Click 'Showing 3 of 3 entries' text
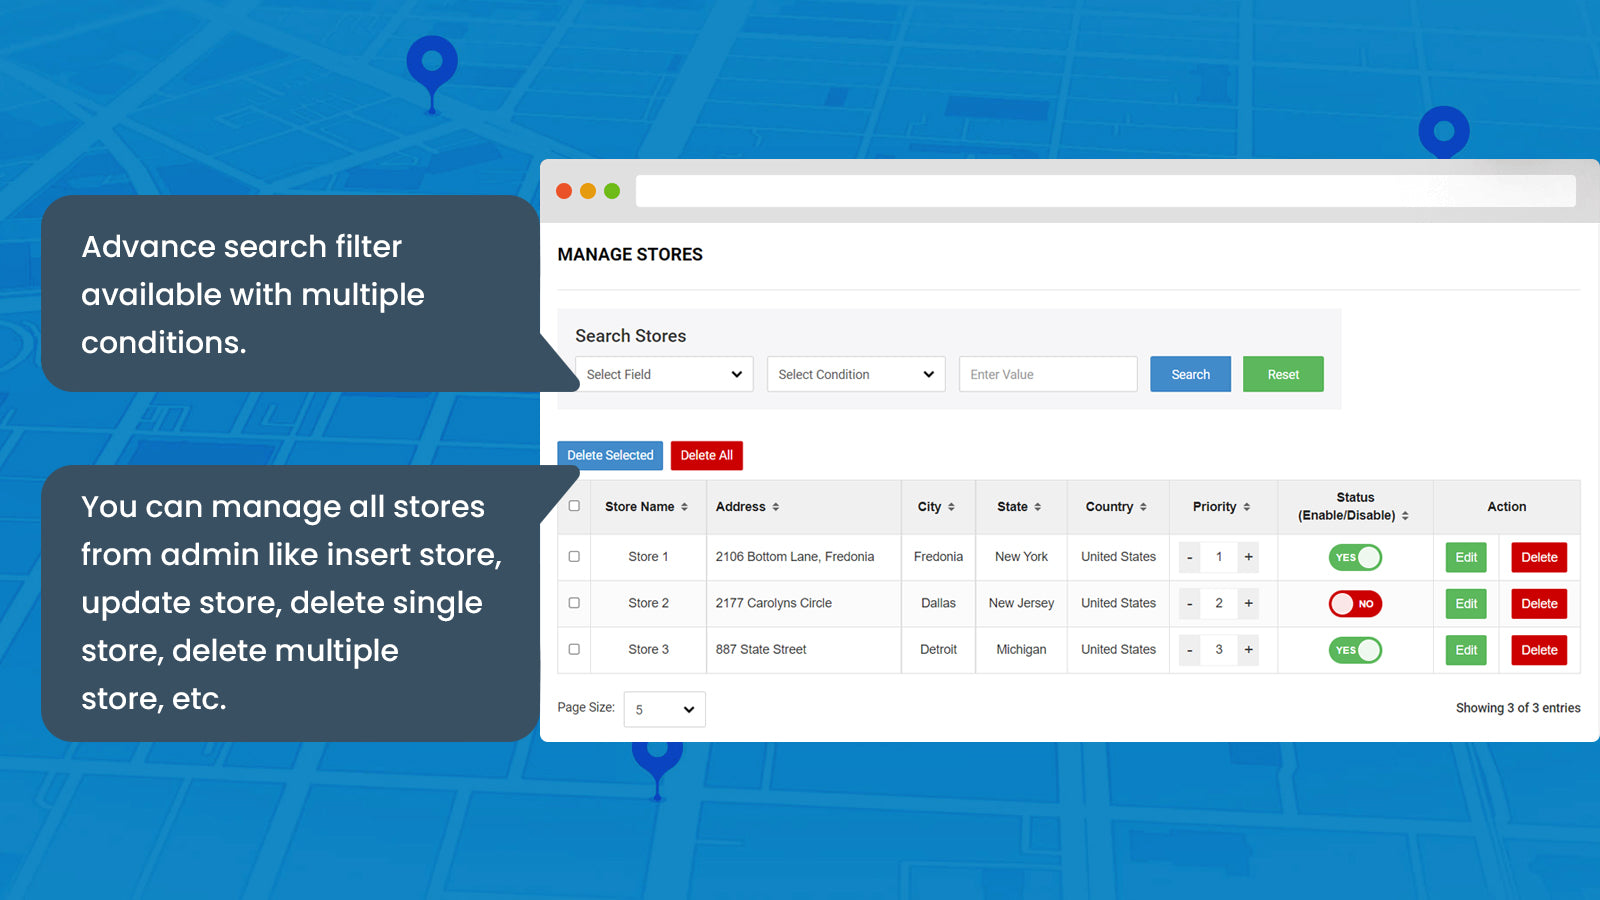 point(1518,708)
